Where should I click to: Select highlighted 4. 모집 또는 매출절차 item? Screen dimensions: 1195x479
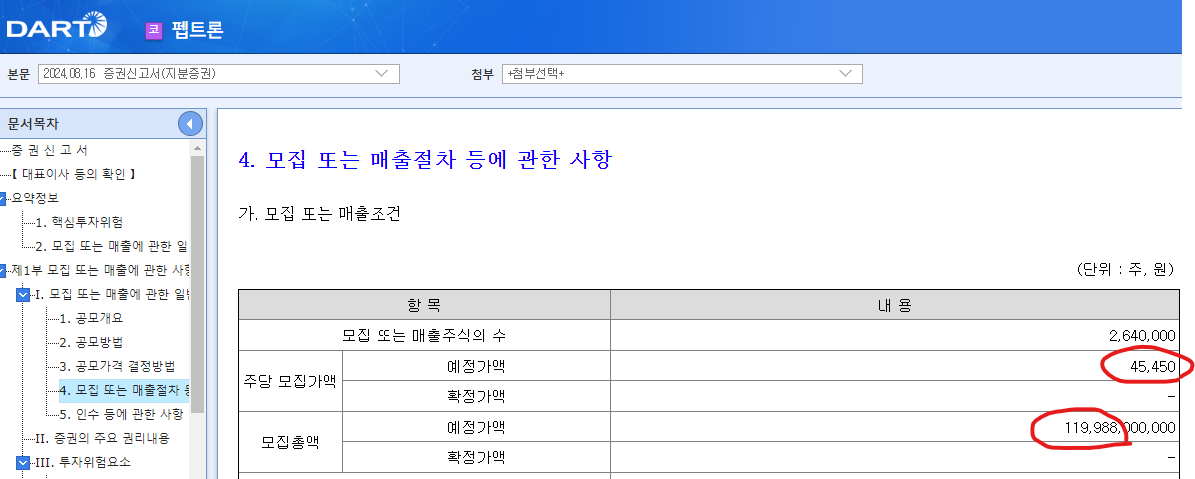click(123, 391)
